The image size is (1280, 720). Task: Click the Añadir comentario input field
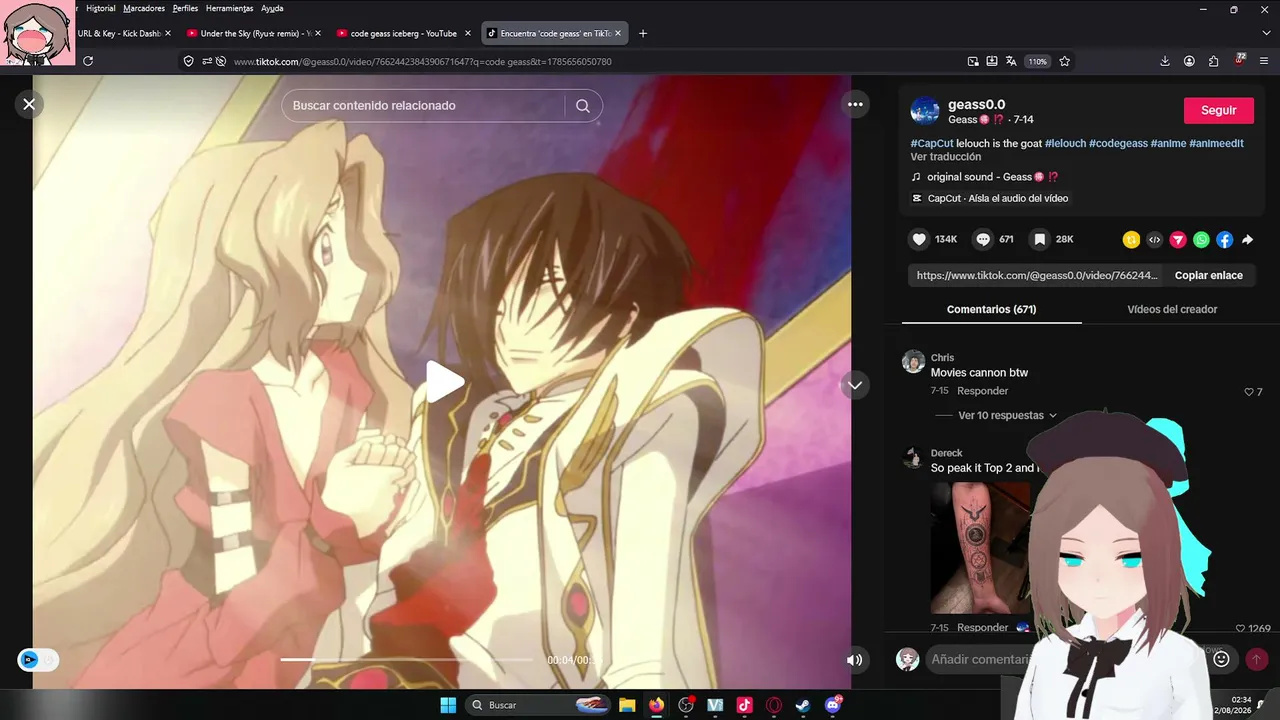pyautogui.click(x=980, y=660)
